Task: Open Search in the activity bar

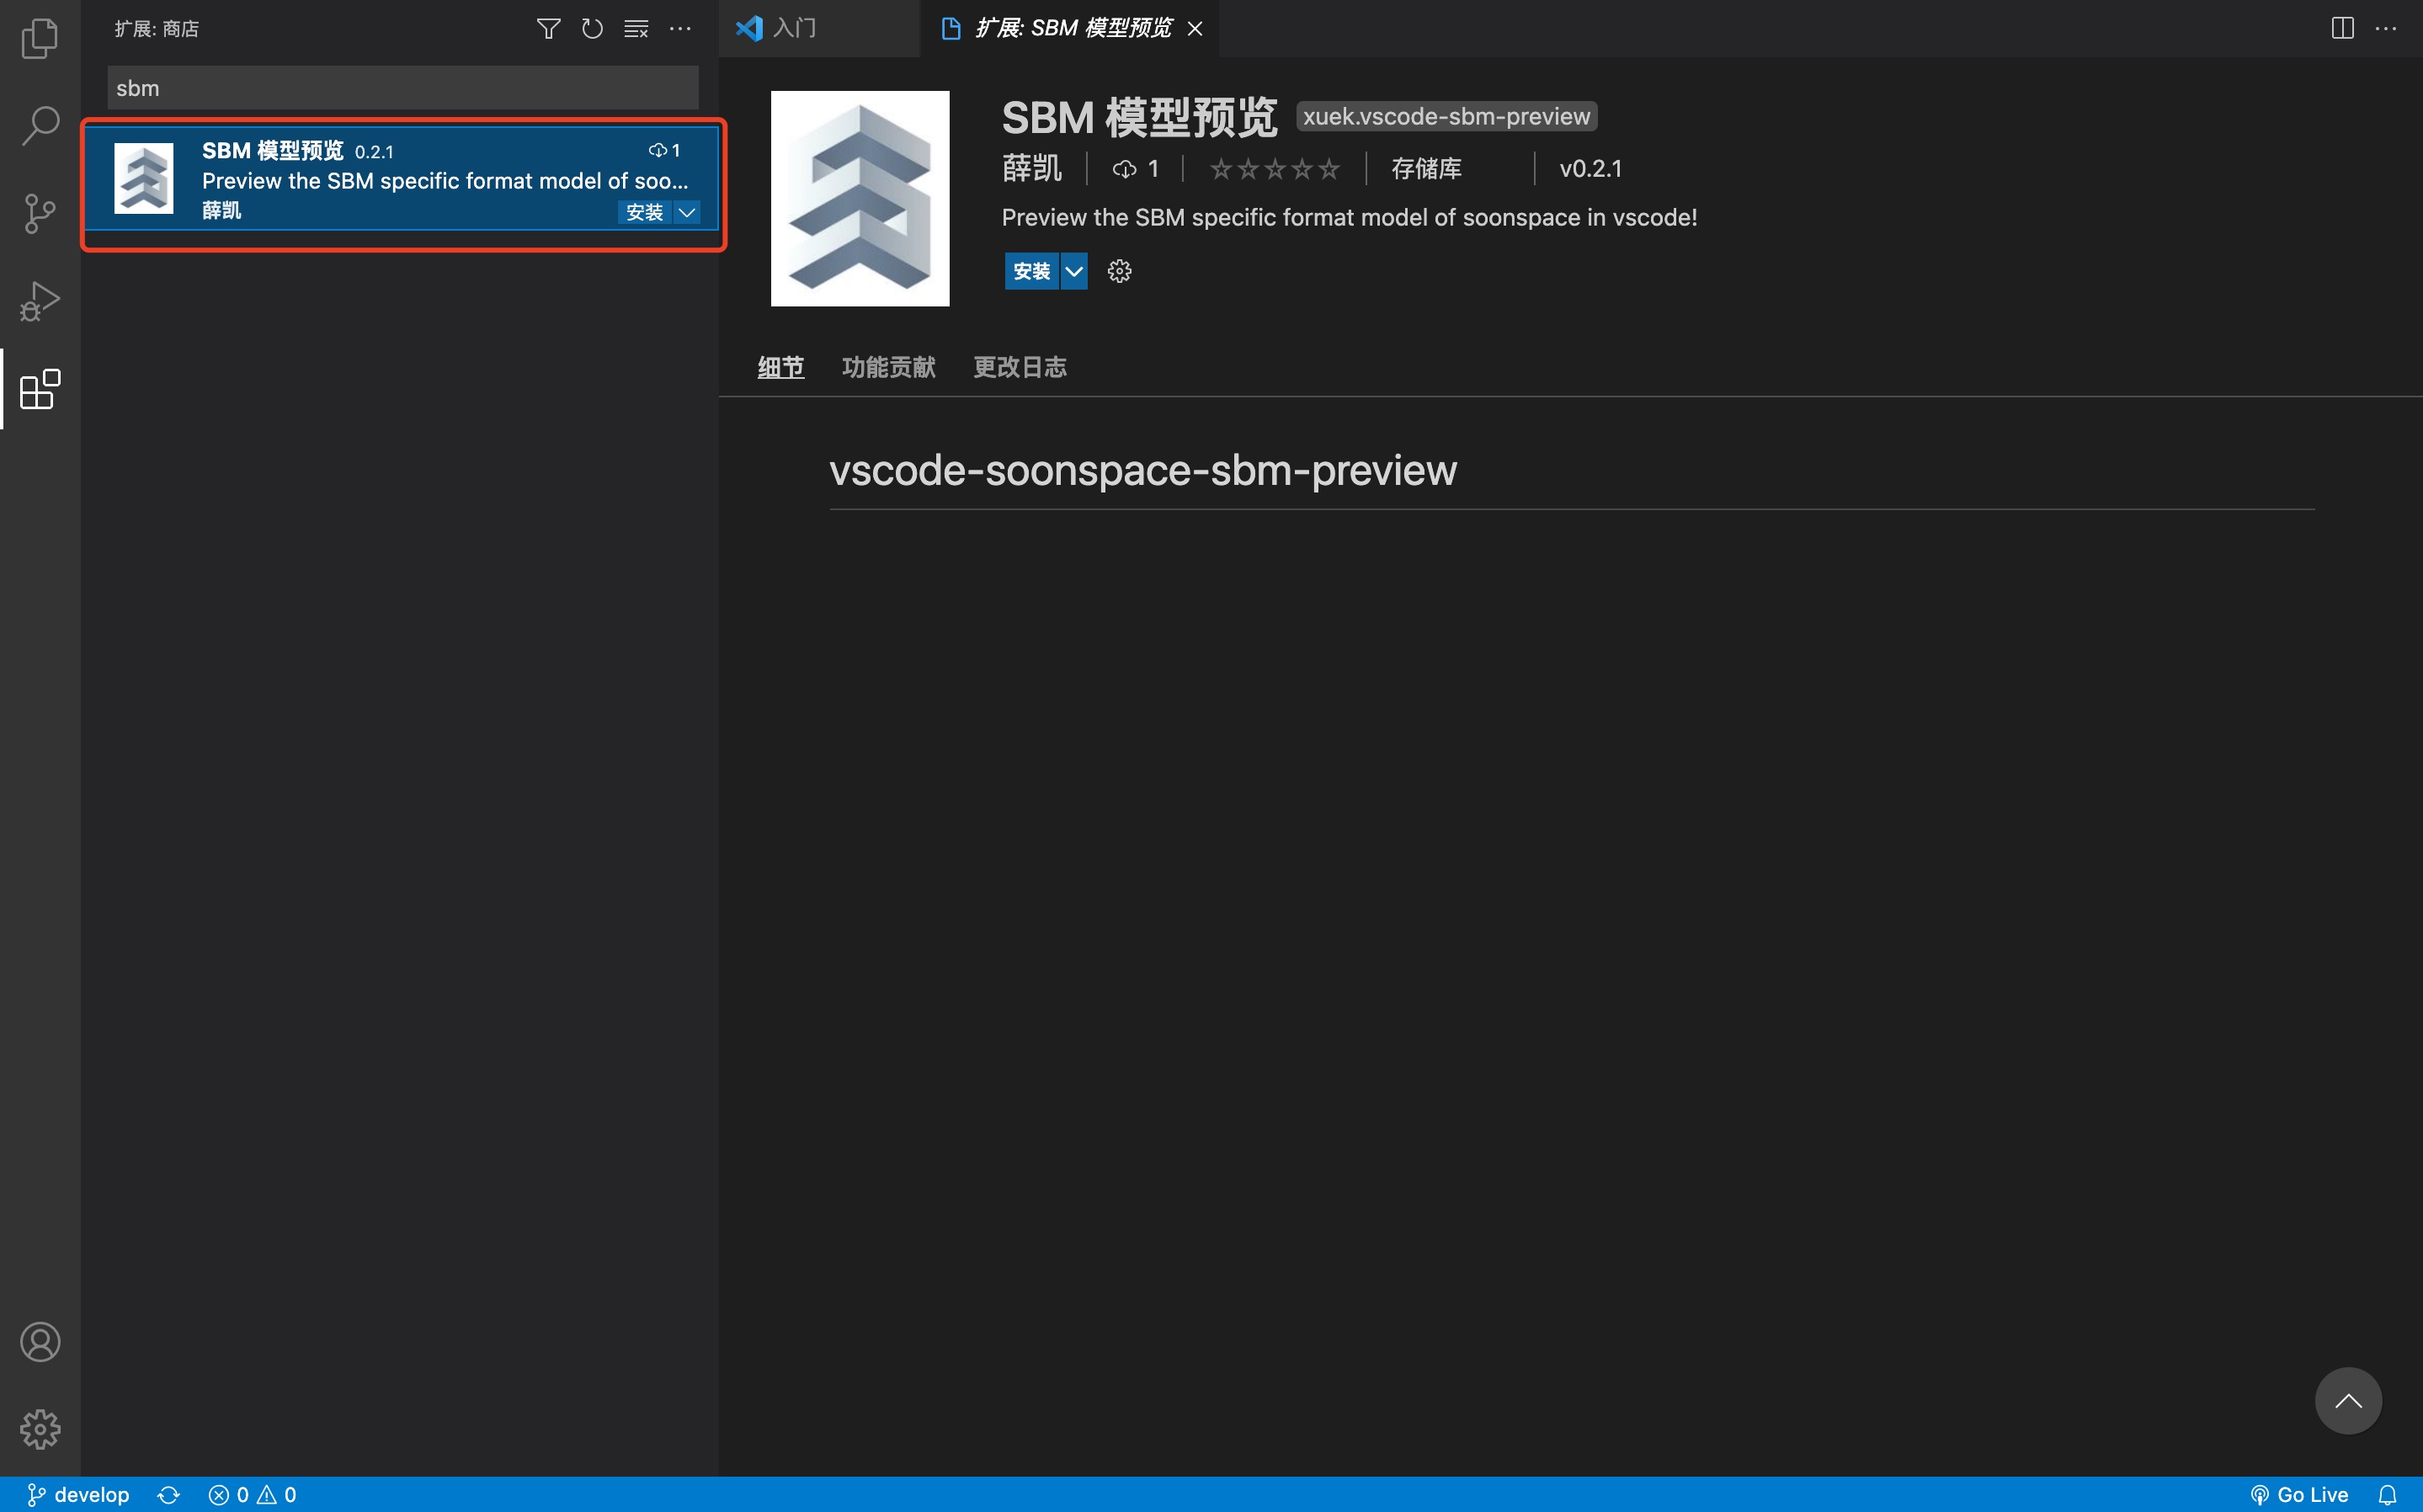Action: [x=40, y=125]
